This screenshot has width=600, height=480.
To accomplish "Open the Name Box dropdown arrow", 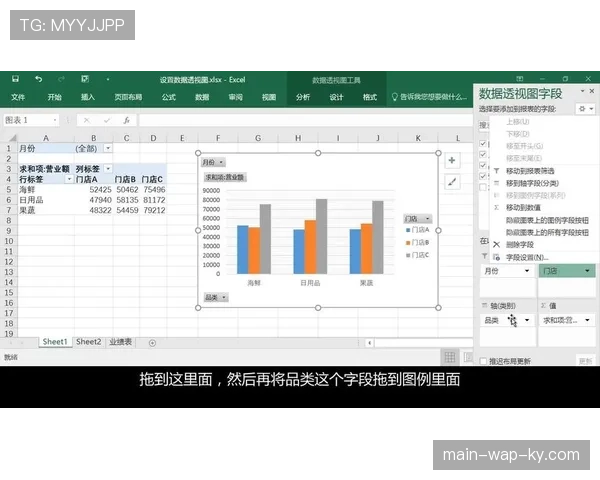I will 55,121.
